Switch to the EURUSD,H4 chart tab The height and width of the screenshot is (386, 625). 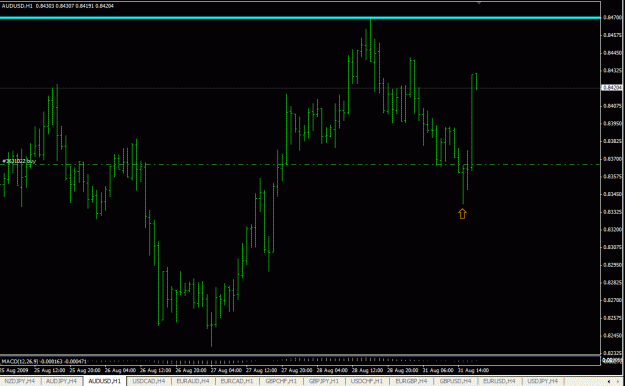pos(499,381)
